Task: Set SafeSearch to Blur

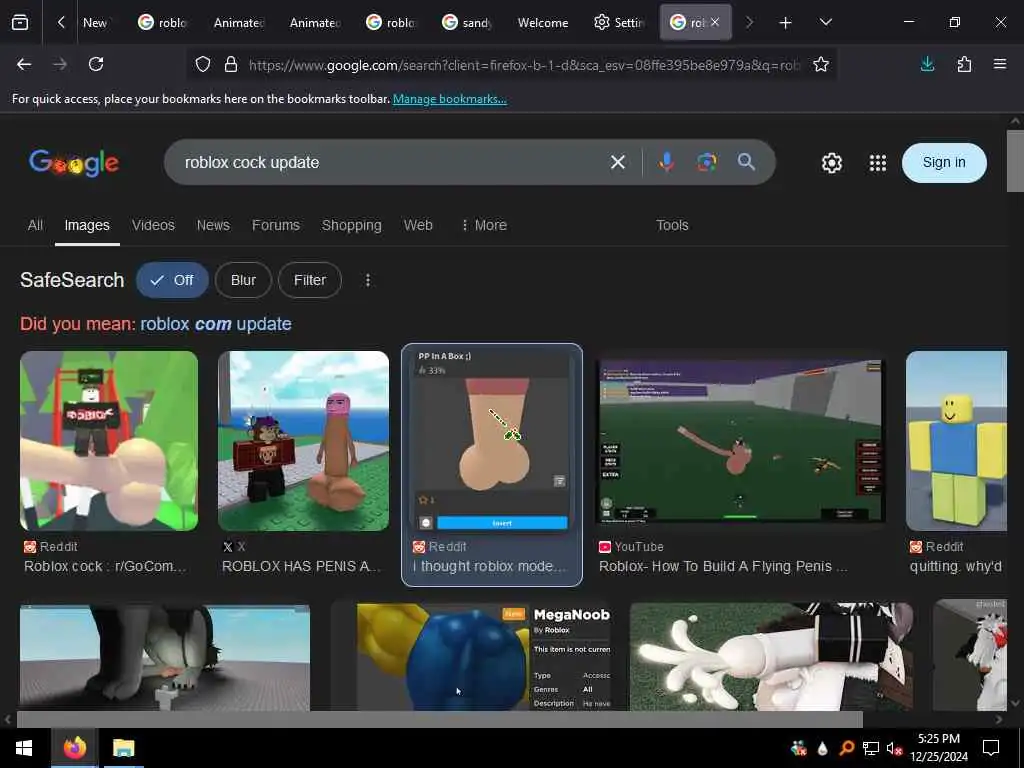Action: pyautogui.click(x=243, y=280)
